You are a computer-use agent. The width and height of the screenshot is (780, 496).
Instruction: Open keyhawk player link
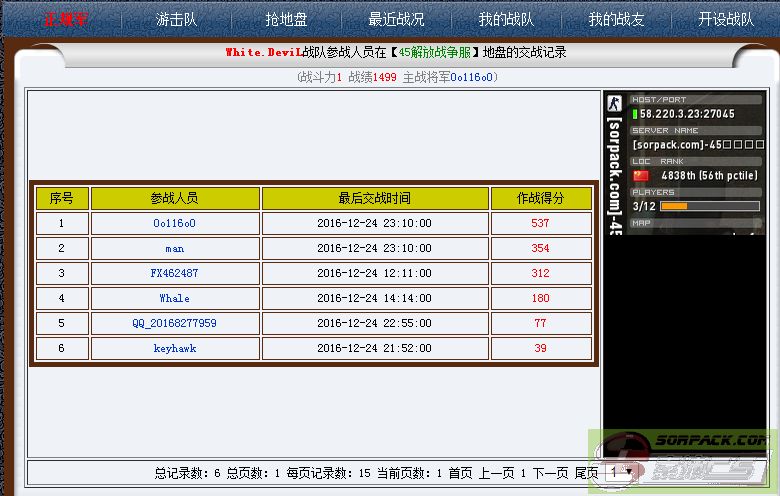tap(174, 348)
